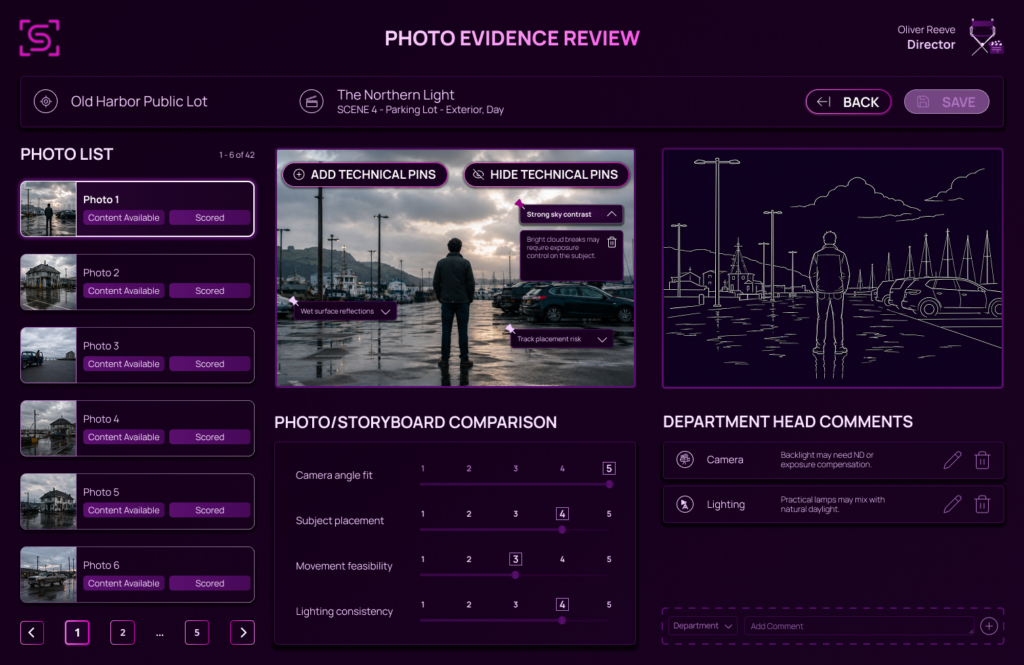Select Photo 2 in the list
Image resolution: width=1024 pixels, height=665 pixels.
[x=137, y=282]
